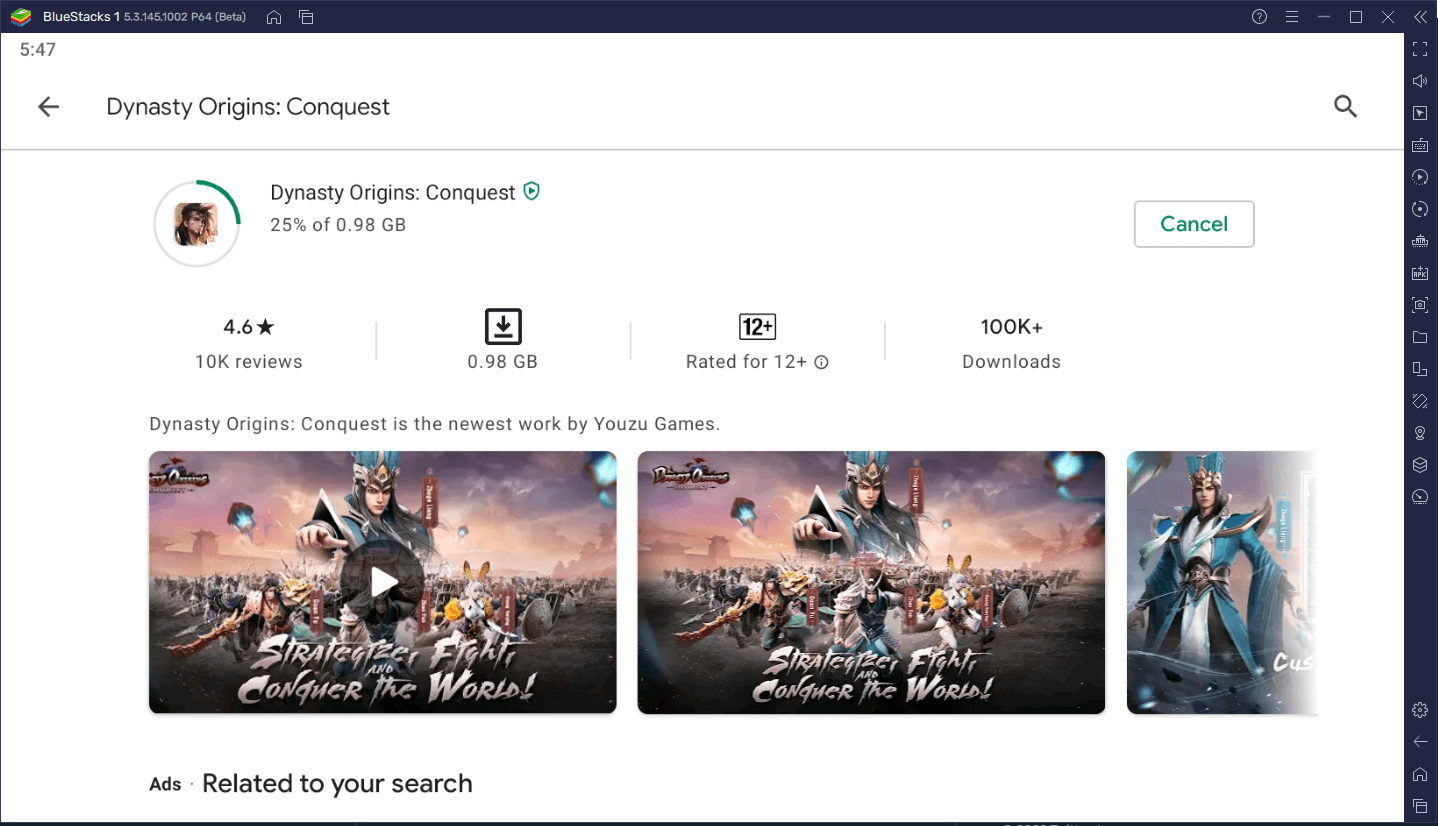Open the BlueStacks help question icon

pyautogui.click(x=1259, y=17)
